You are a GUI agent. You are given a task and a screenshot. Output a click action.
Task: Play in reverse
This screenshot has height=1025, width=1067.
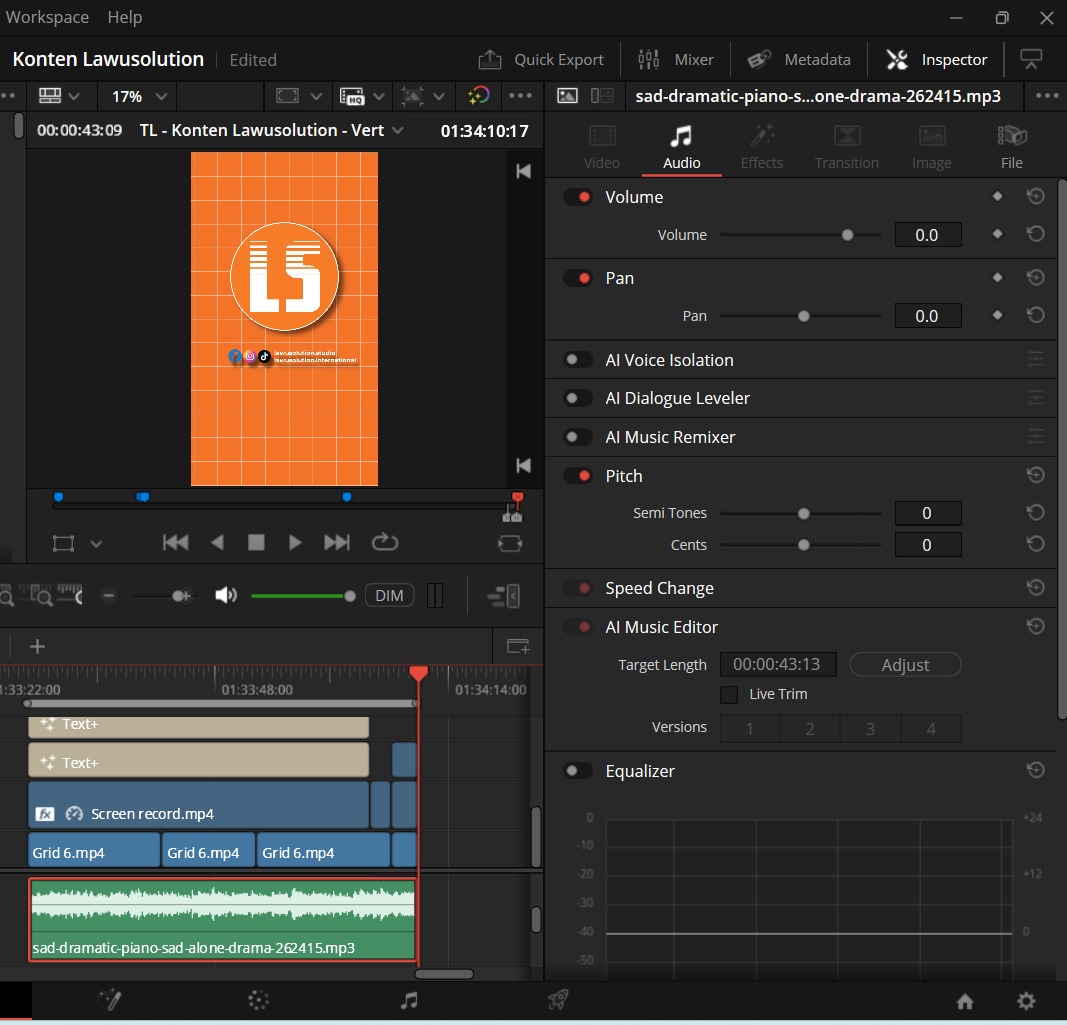[x=217, y=542]
